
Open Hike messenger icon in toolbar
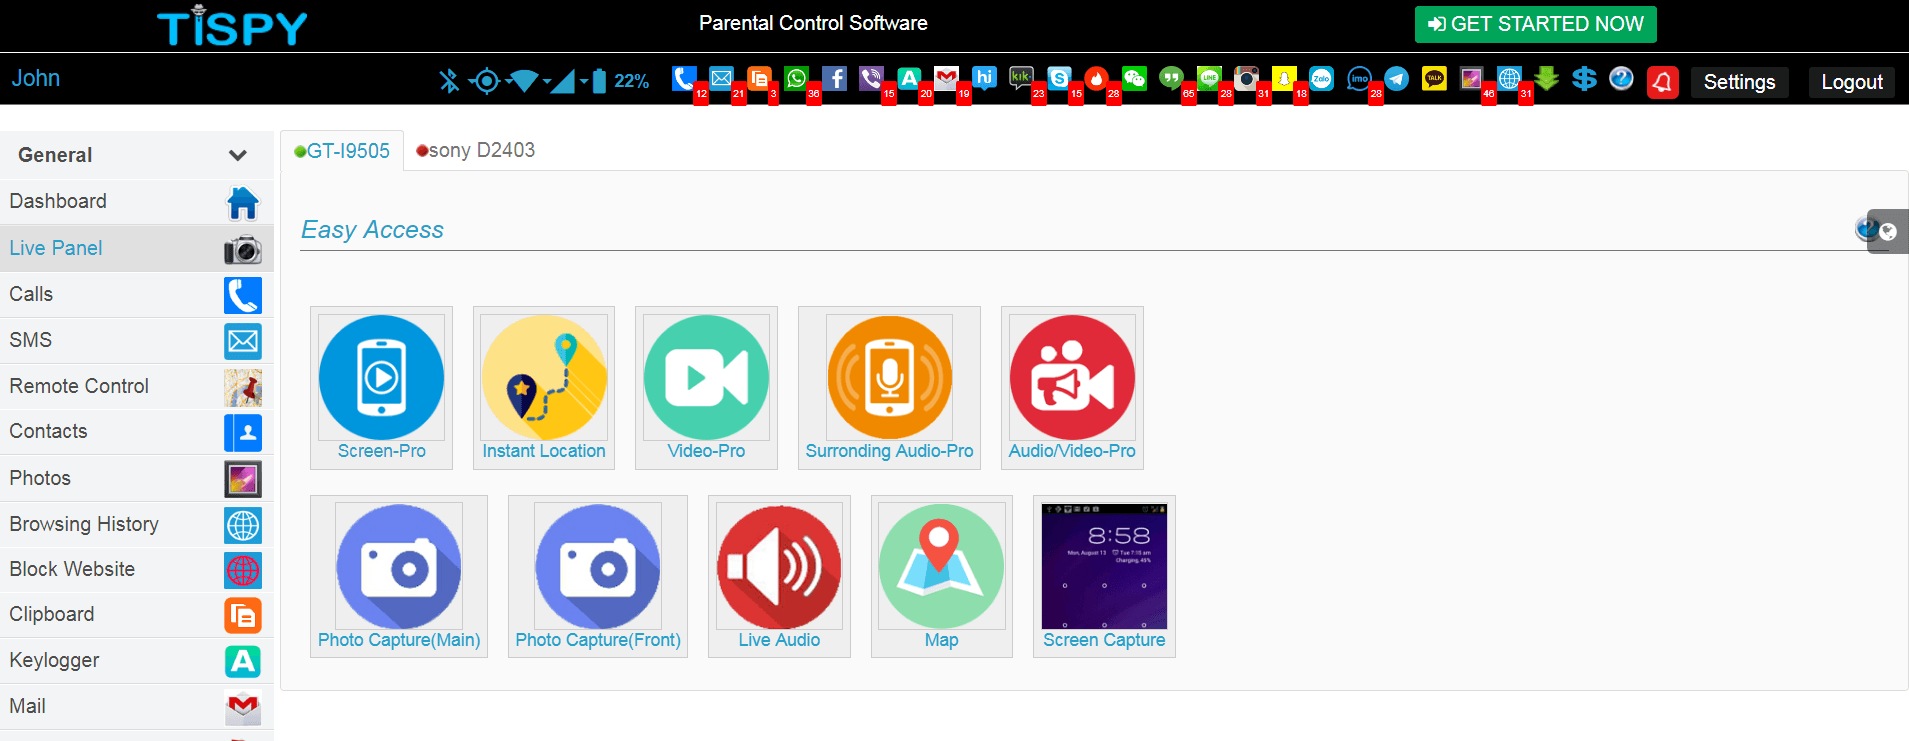[x=984, y=78]
